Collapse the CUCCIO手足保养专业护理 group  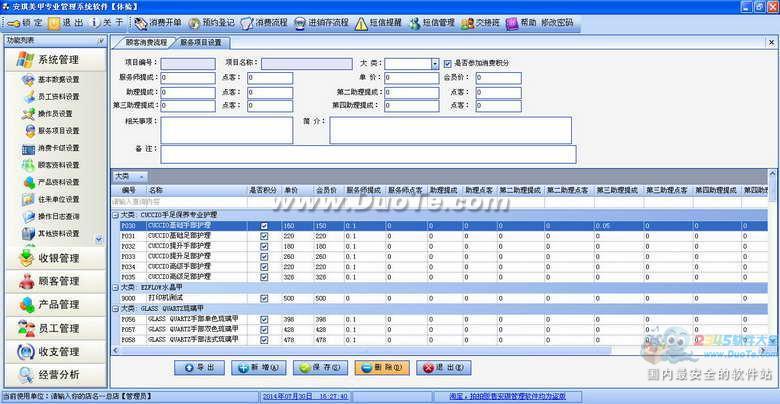pyautogui.click(x=116, y=215)
